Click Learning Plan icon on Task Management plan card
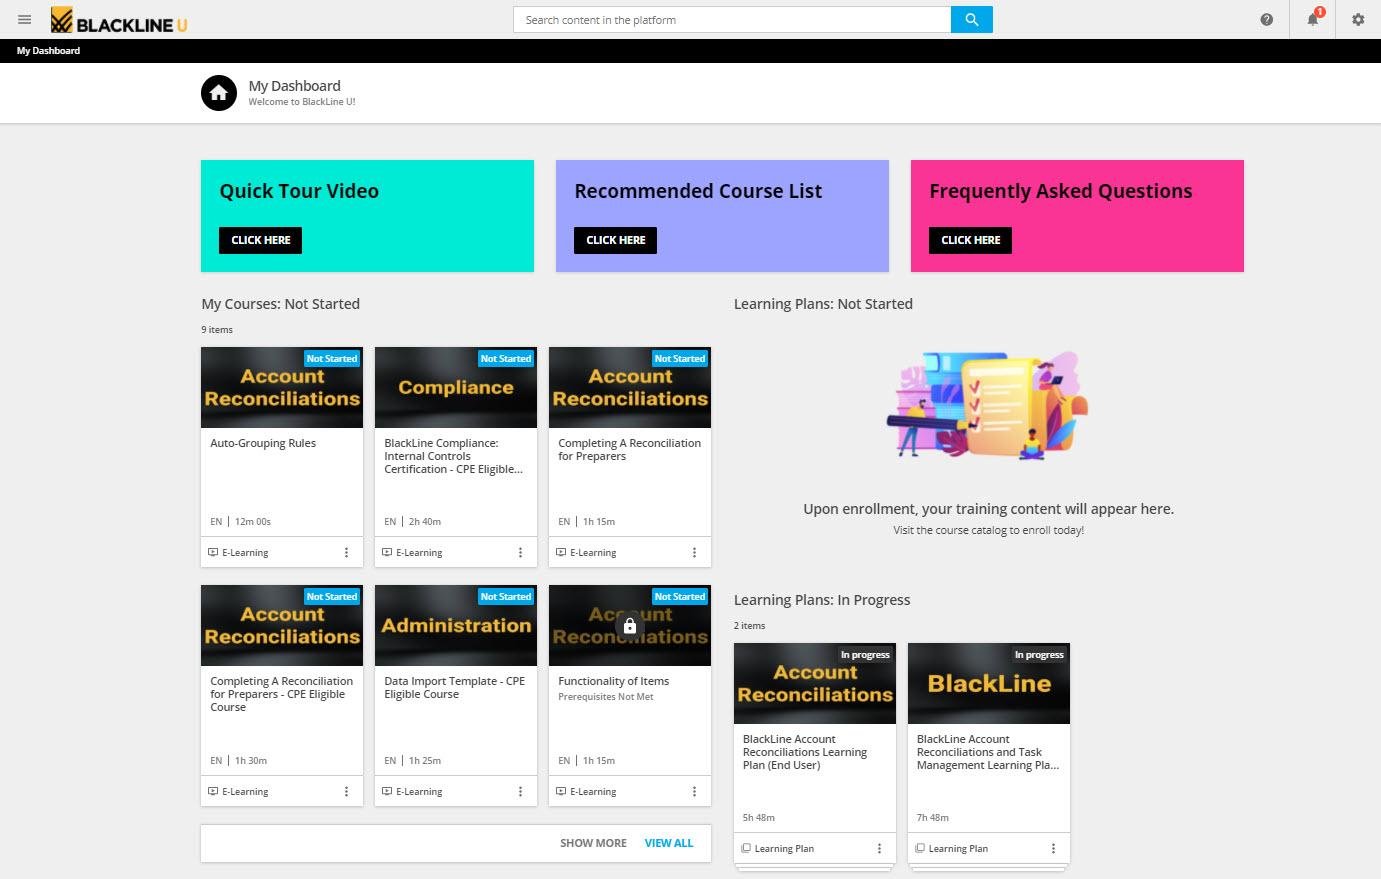 point(920,848)
